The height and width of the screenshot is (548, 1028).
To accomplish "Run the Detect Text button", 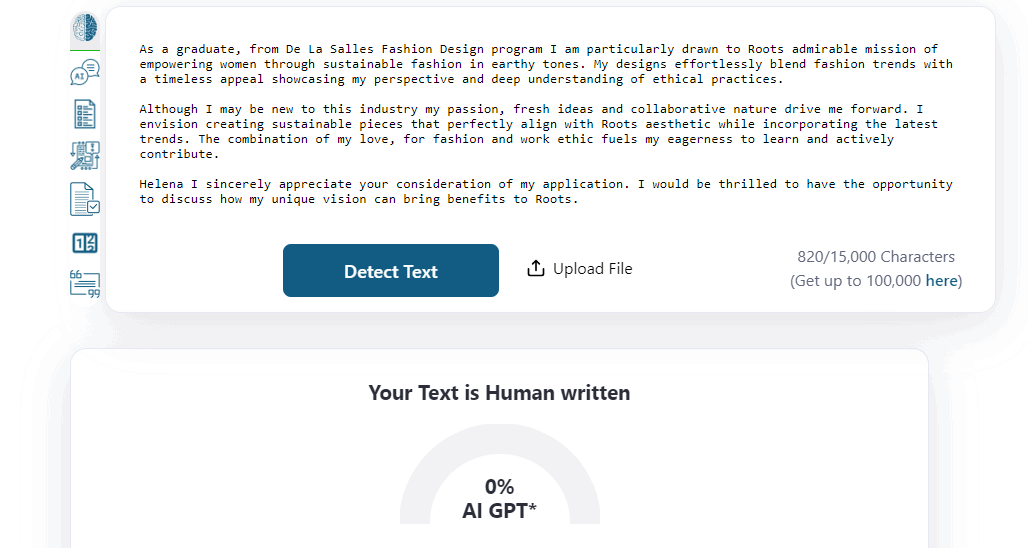I will pos(391,271).
